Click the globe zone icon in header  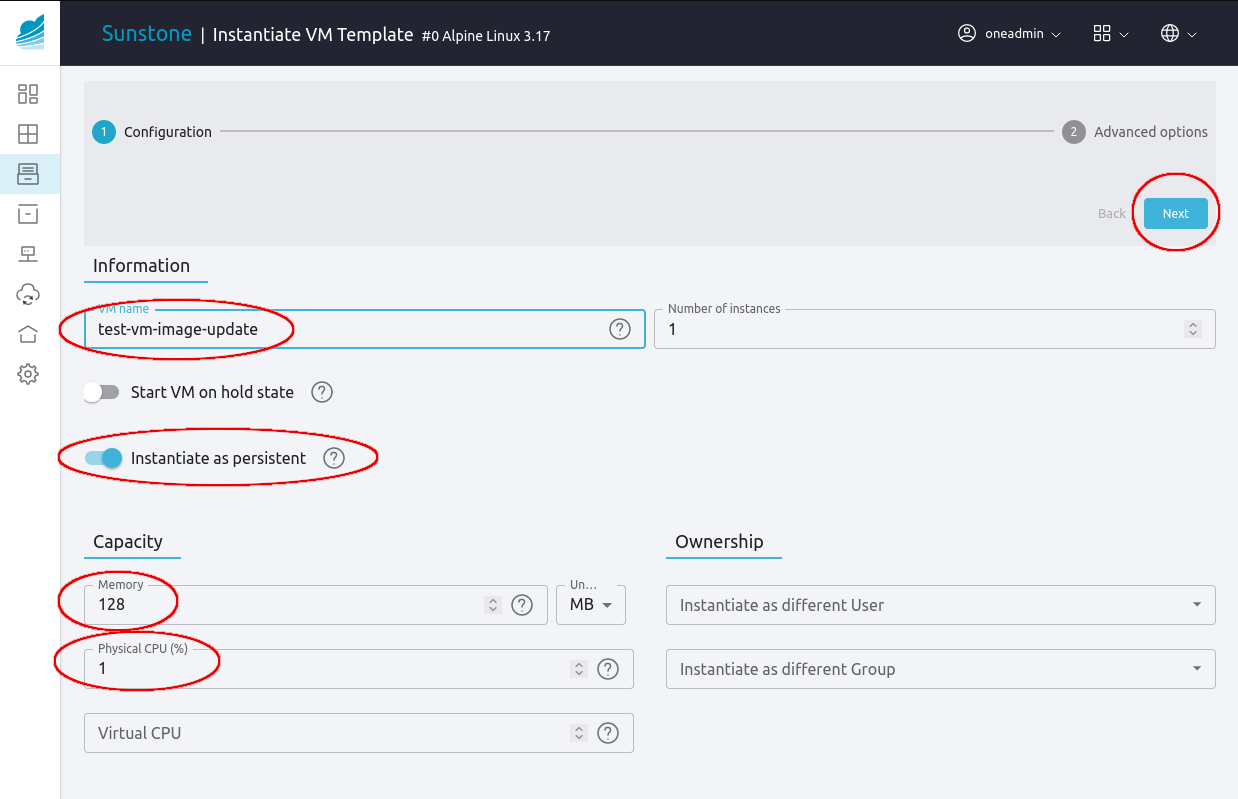click(1170, 33)
